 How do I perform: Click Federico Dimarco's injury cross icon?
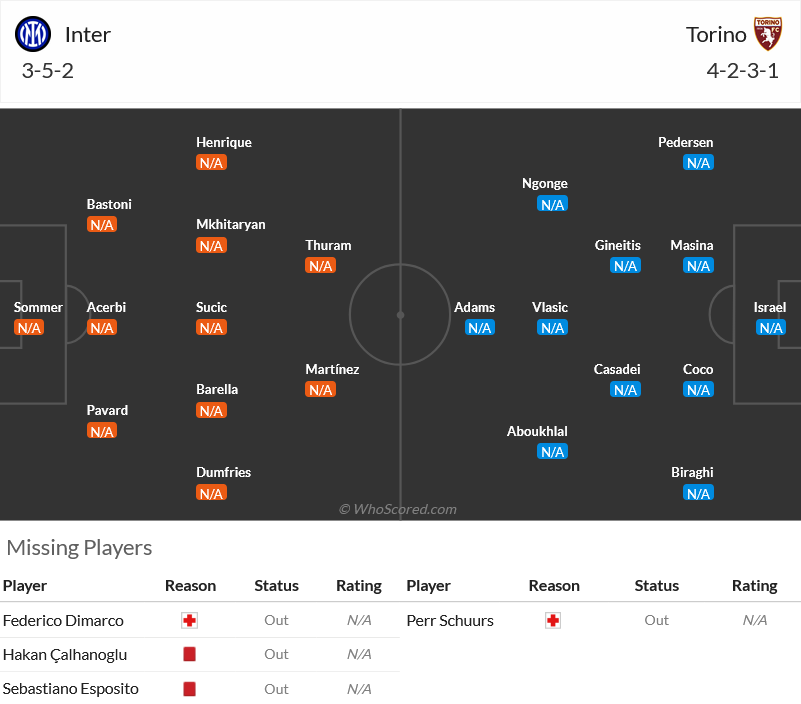coord(190,621)
